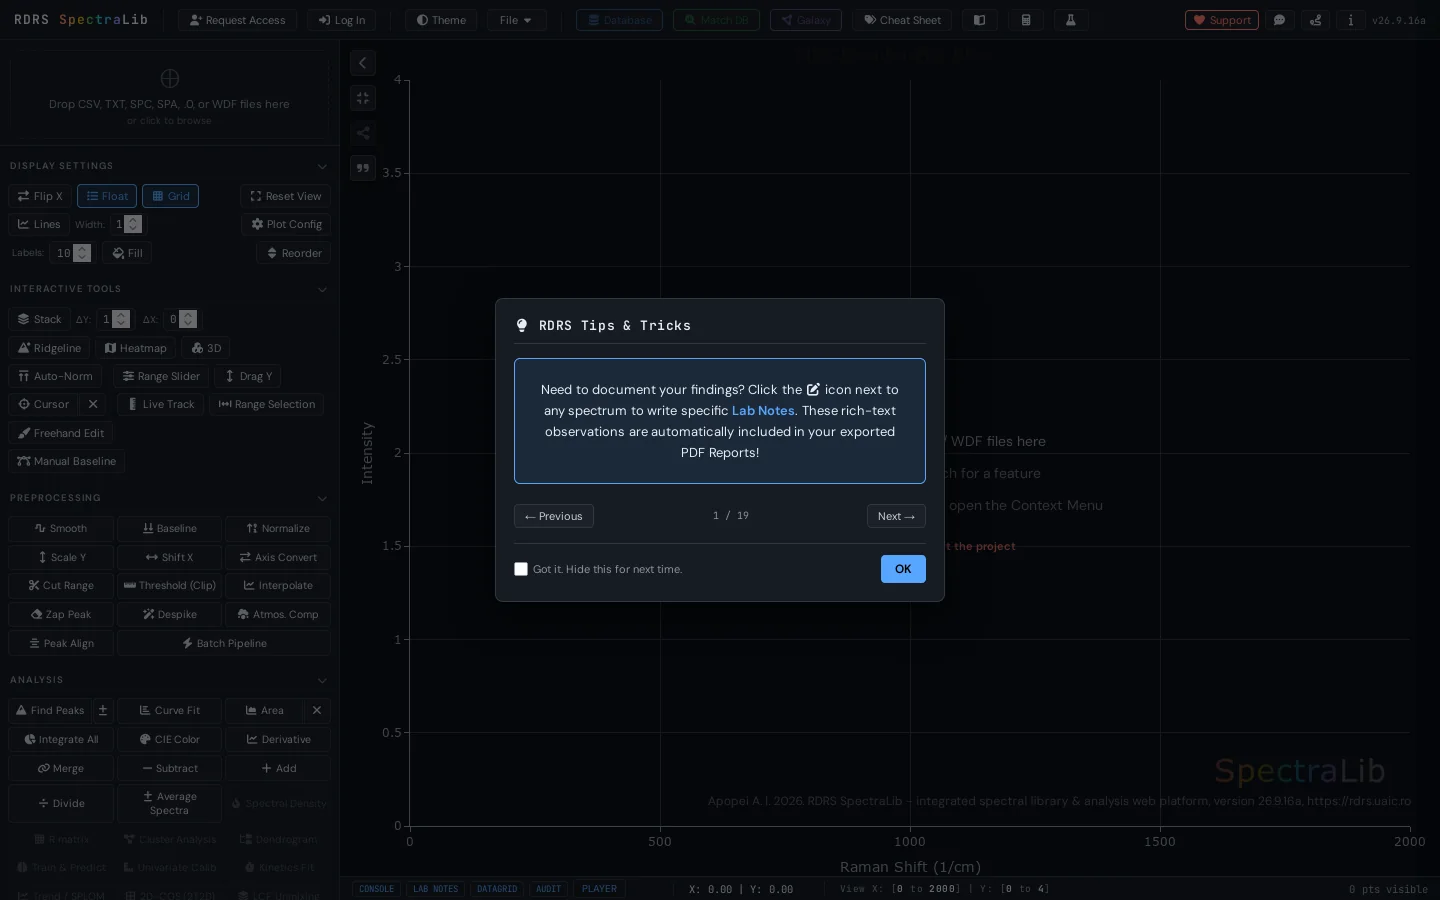Toggle Flip X axis
The image size is (1440, 900).
click(x=40, y=196)
